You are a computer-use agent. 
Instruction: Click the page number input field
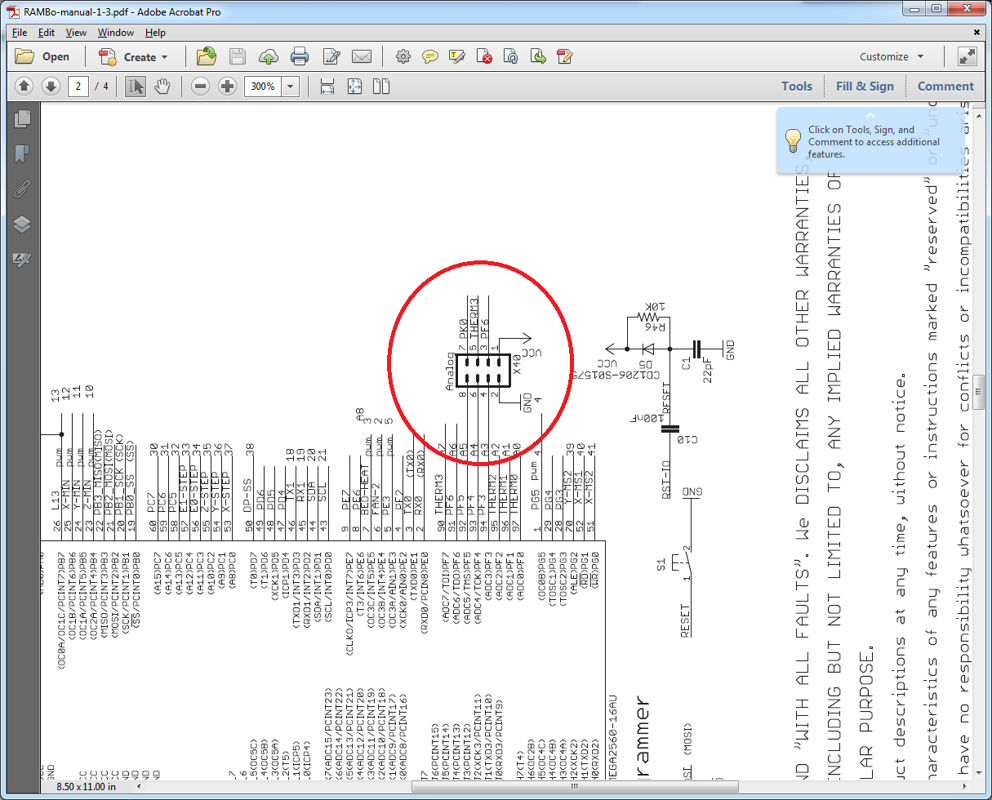[78, 87]
